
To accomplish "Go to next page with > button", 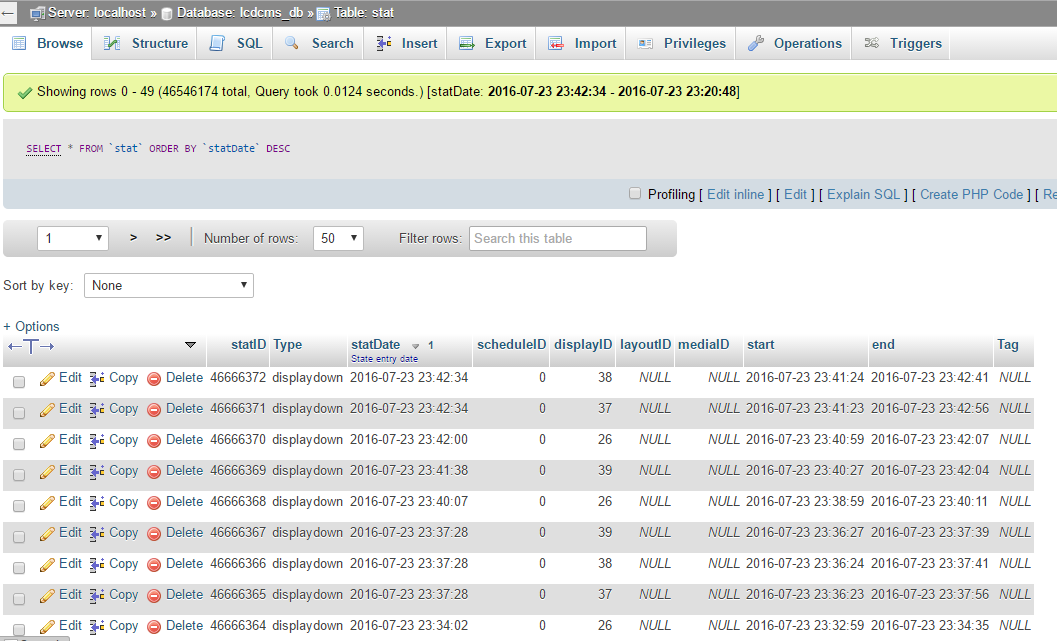I will (133, 237).
